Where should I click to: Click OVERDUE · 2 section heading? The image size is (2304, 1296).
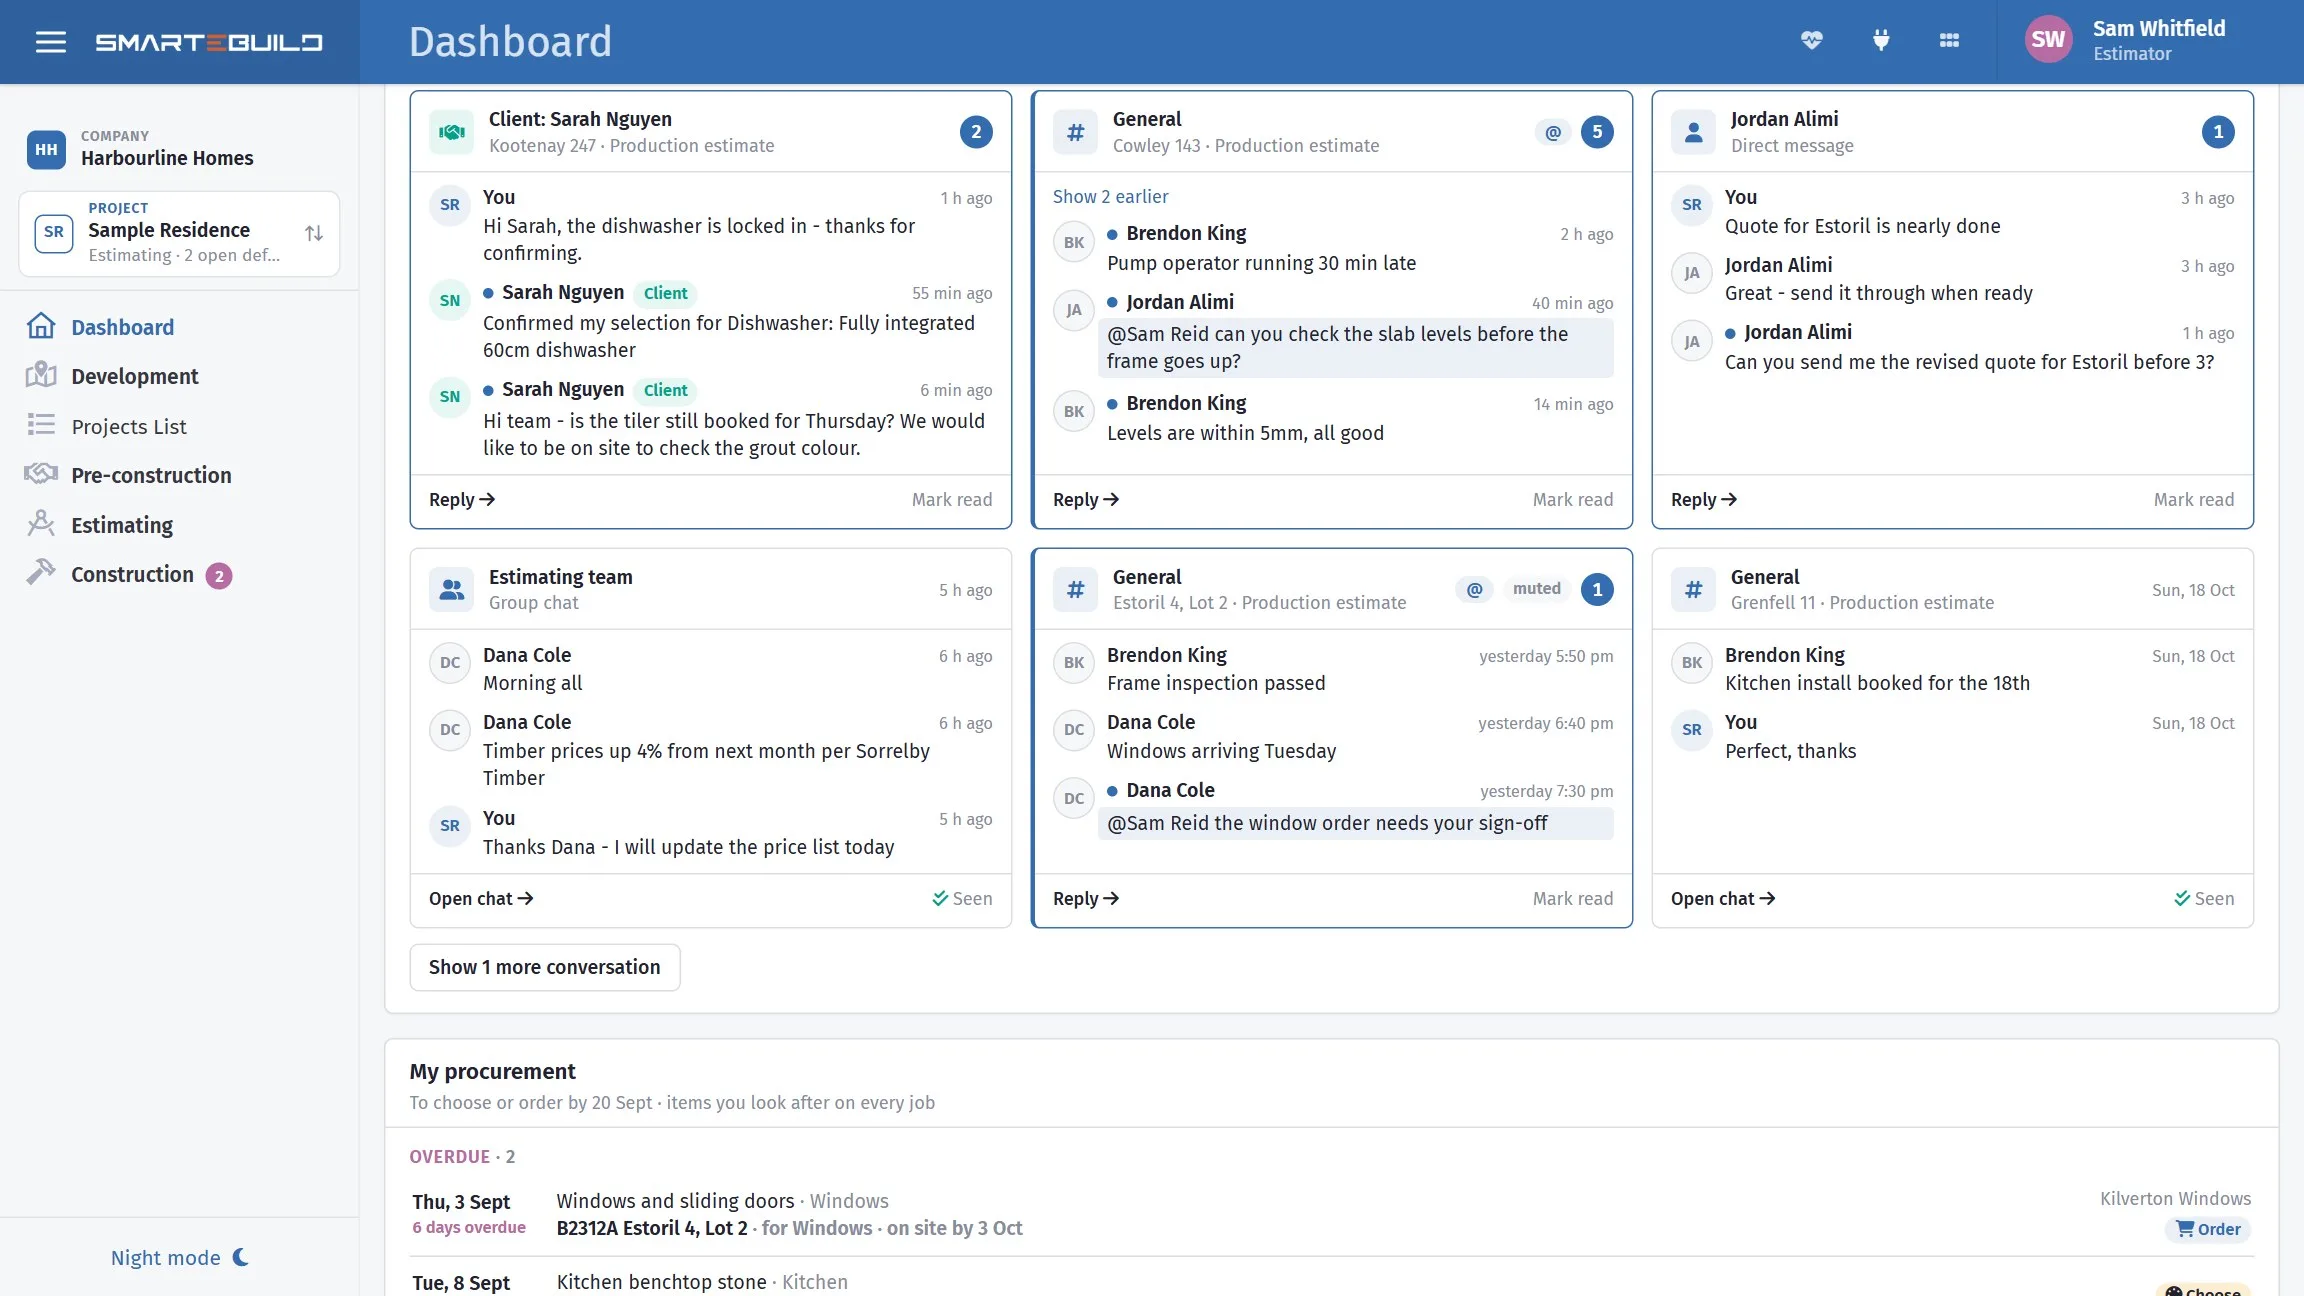[x=462, y=1157]
